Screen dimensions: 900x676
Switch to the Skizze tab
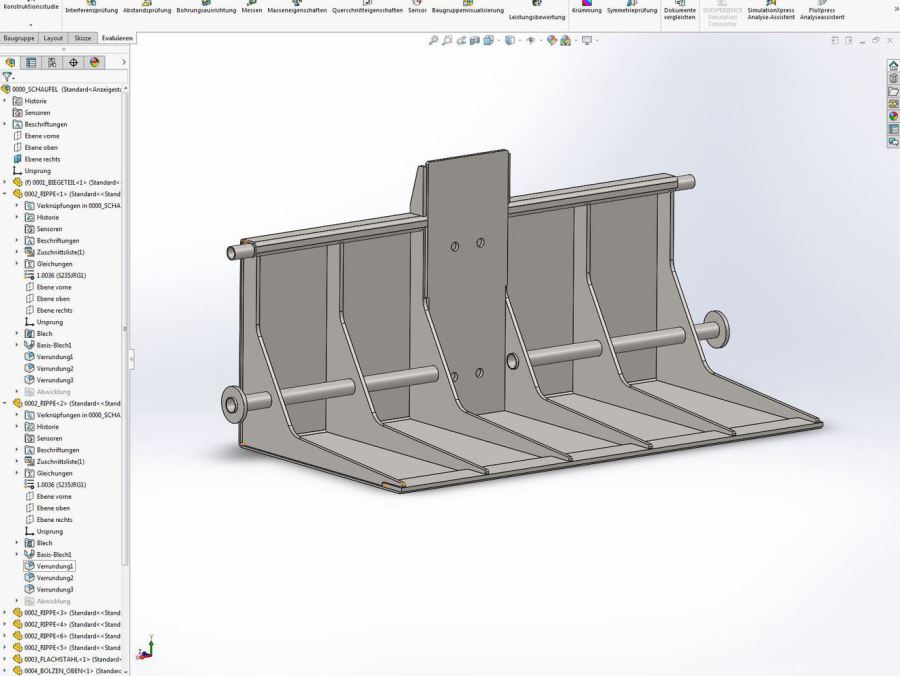[83, 38]
